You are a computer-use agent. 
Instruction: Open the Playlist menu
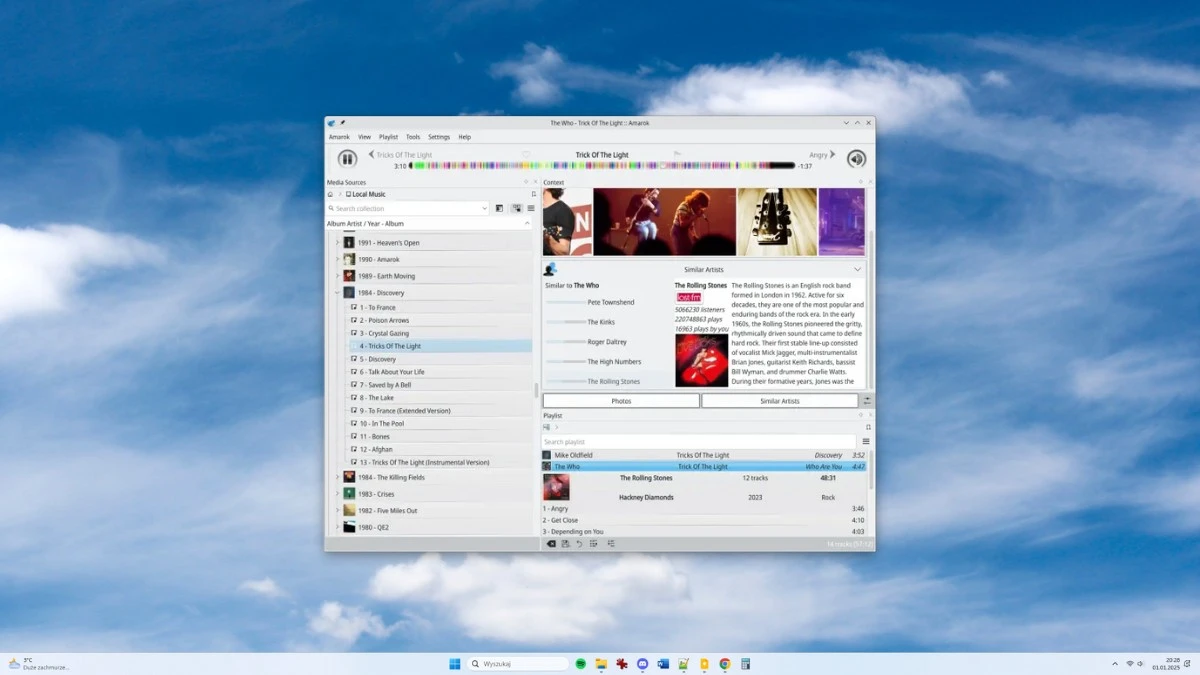(x=388, y=137)
